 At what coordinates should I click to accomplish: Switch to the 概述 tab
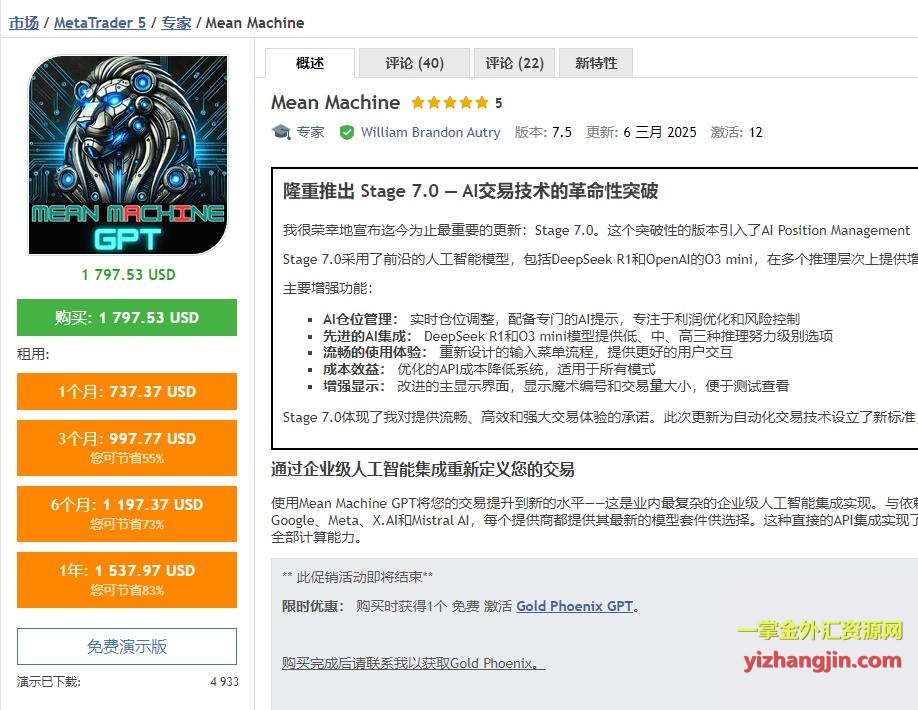click(310, 63)
